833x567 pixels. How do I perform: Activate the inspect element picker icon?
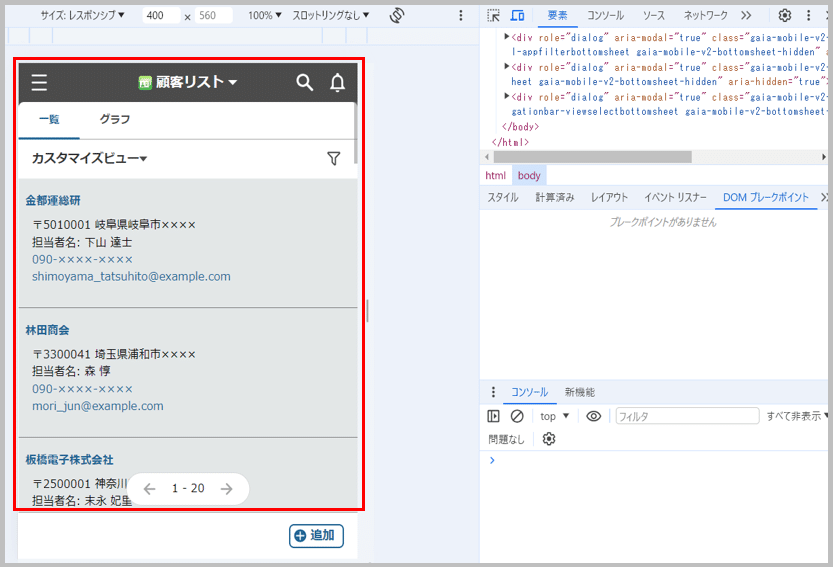[x=494, y=15]
